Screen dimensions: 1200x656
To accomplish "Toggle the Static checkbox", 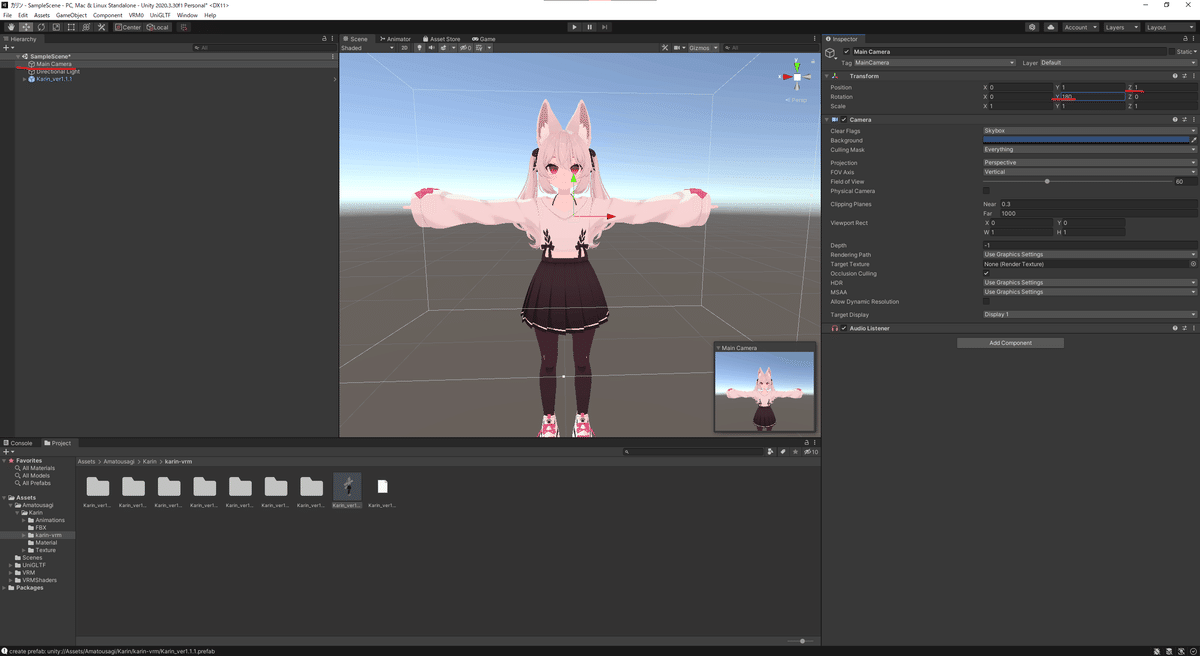I will pyautogui.click(x=1173, y=51).
